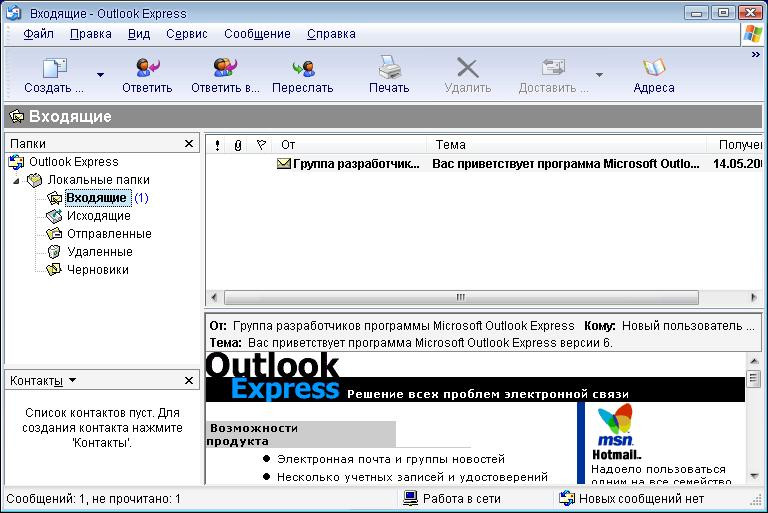Collapse the Локальные папки tree node
Image resolution: width=768 pixels, height=513 pixels.
click(15, 180)
